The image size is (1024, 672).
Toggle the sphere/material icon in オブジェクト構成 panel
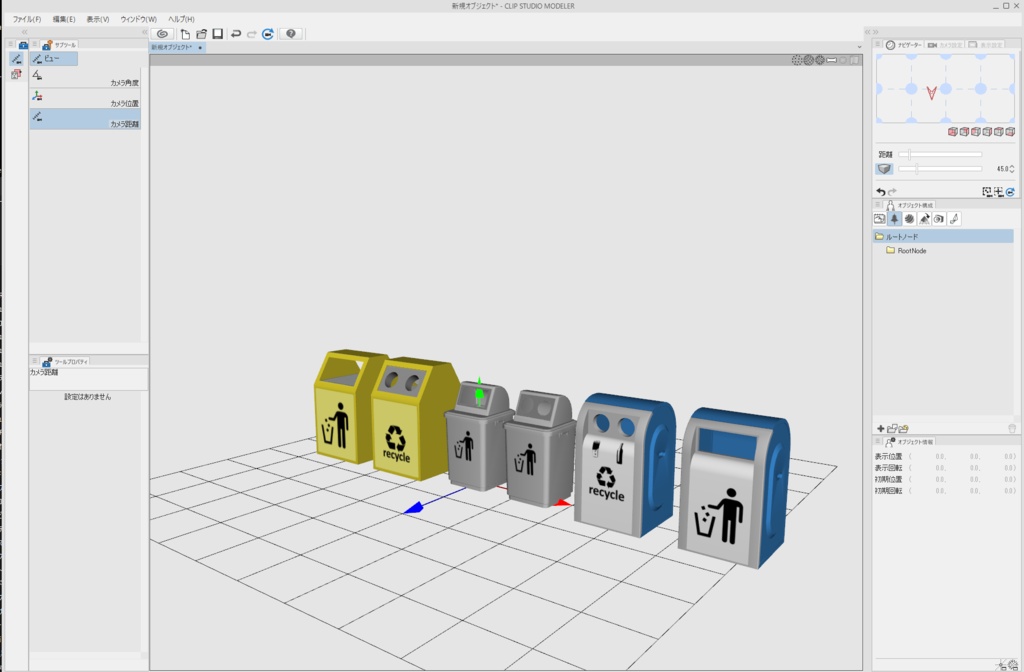click(x=910, y=219)
